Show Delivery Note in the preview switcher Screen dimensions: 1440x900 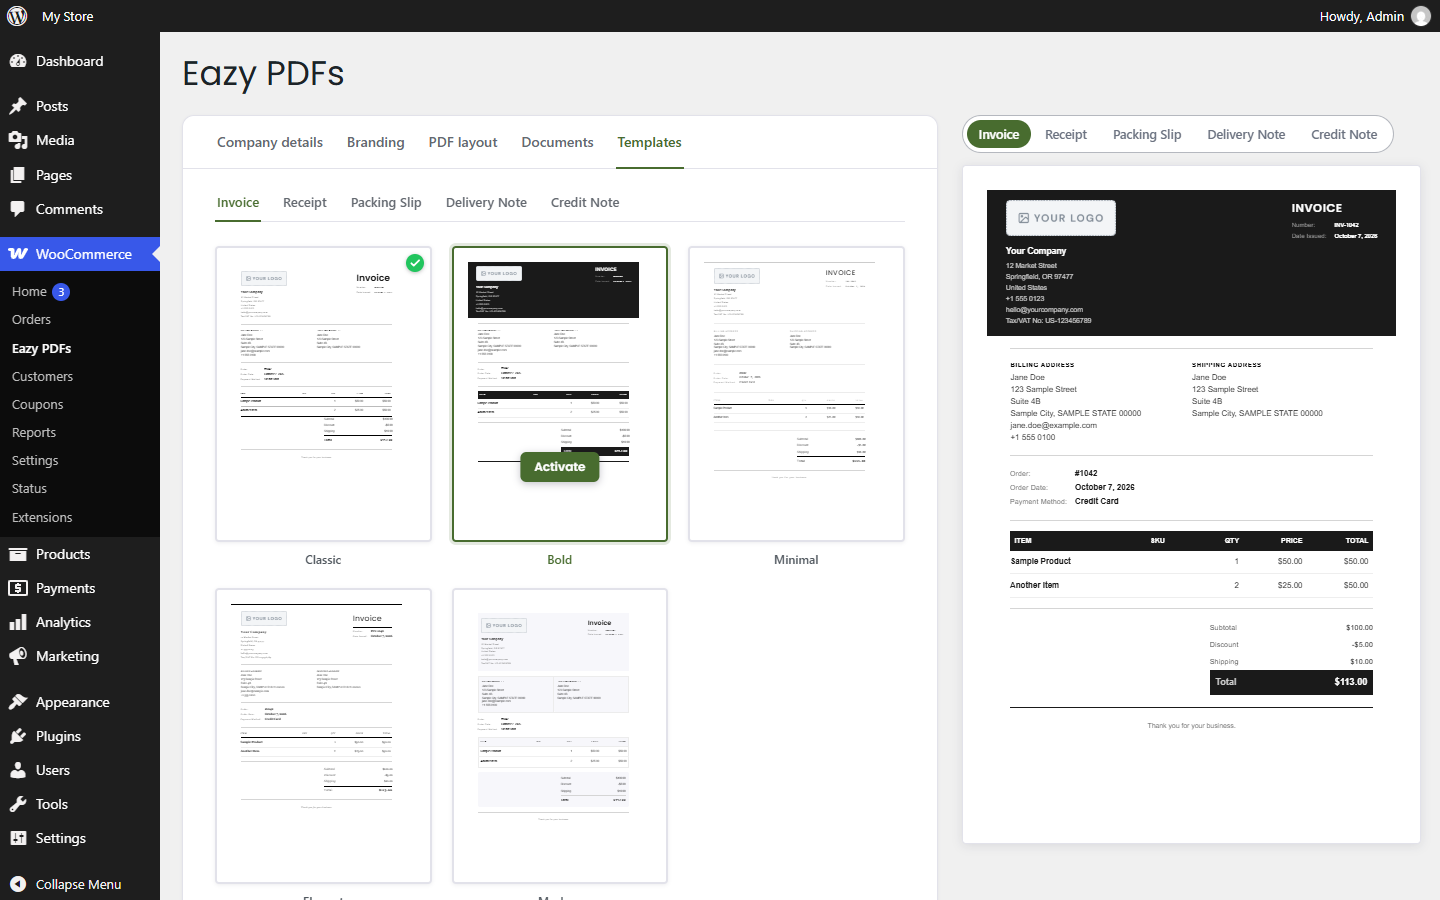[x=1246, y=134]
